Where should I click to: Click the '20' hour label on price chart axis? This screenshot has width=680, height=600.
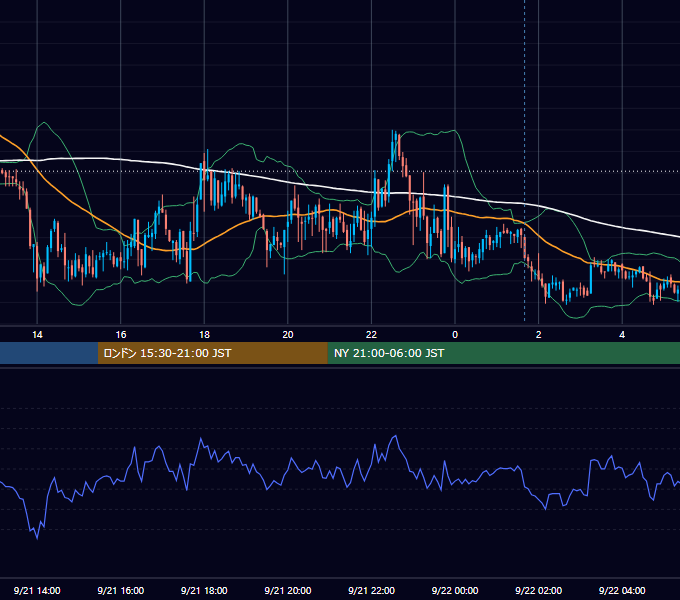[288, 335]
